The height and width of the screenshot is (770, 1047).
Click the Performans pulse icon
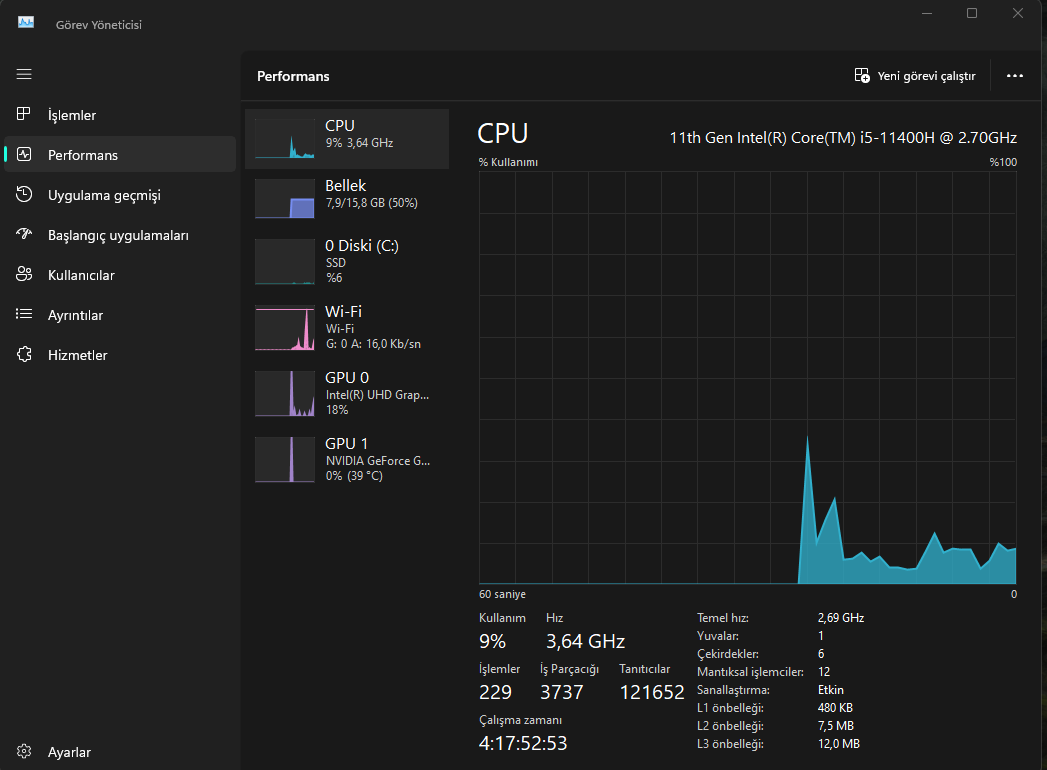(24, 154)
